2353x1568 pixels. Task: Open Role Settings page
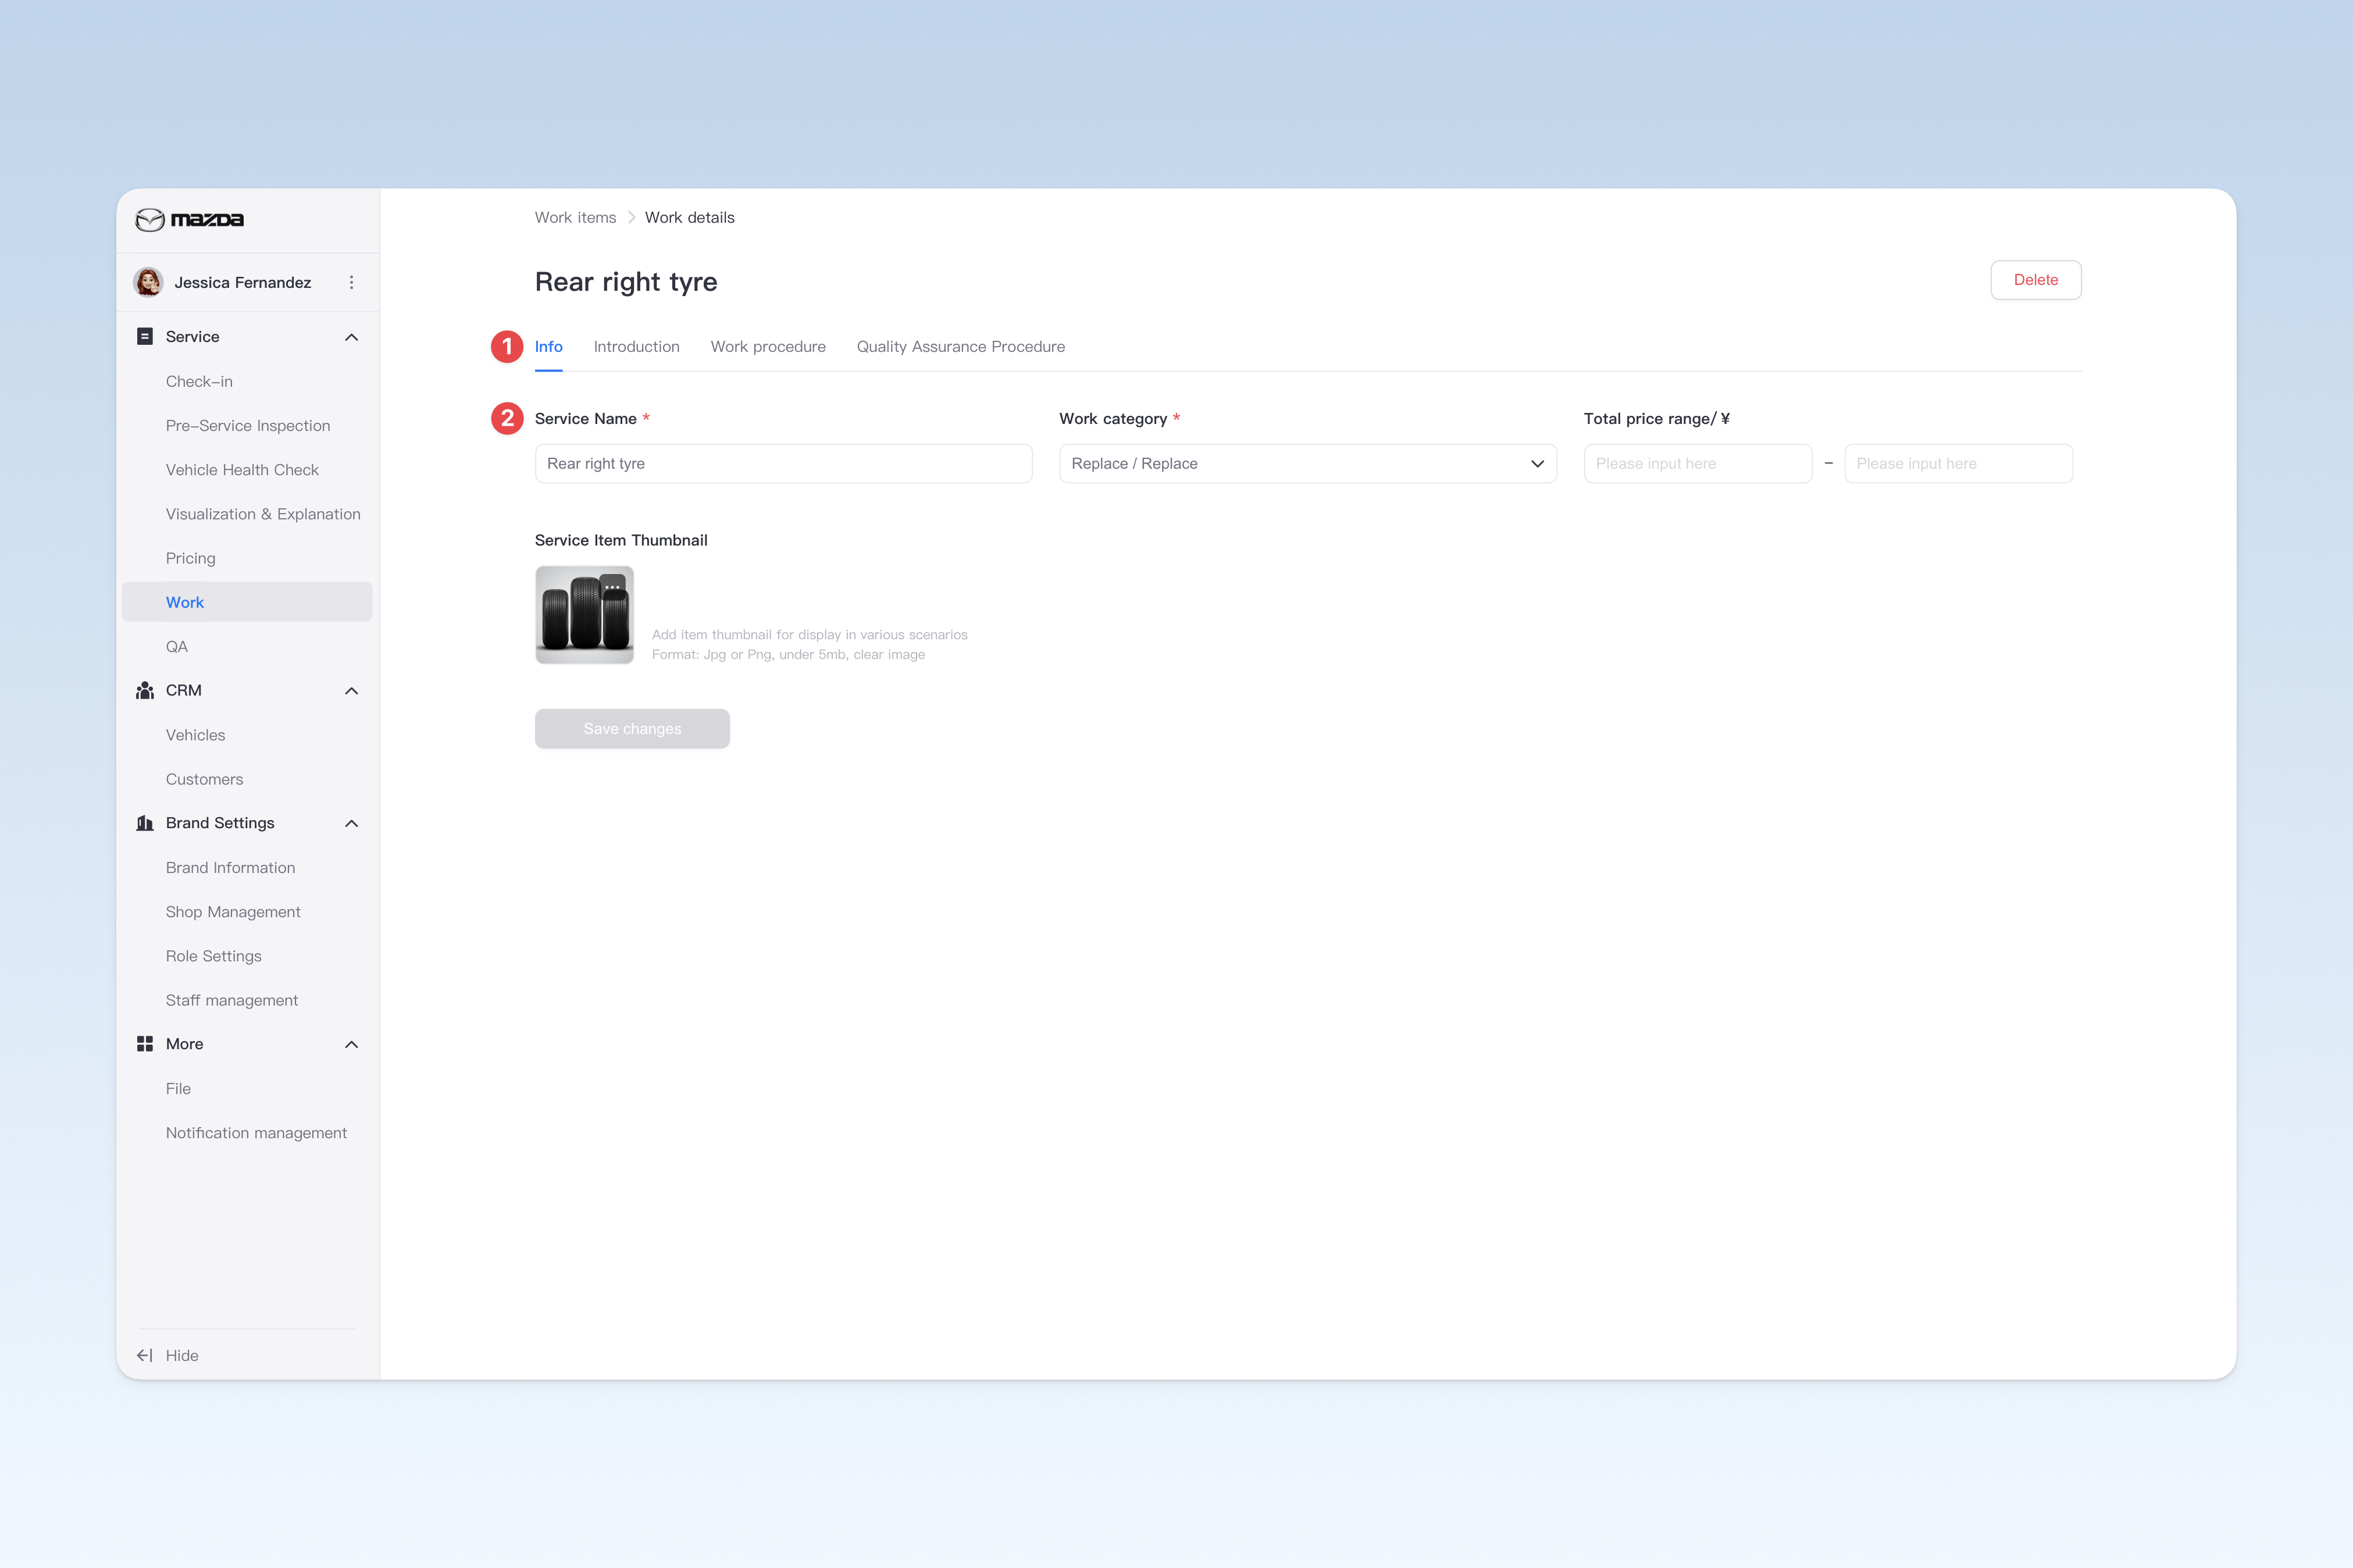tap(213, 956)
